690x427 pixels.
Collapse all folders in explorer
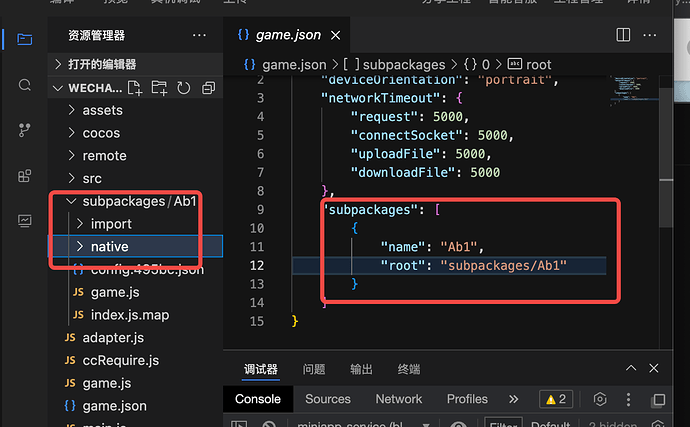208,88
